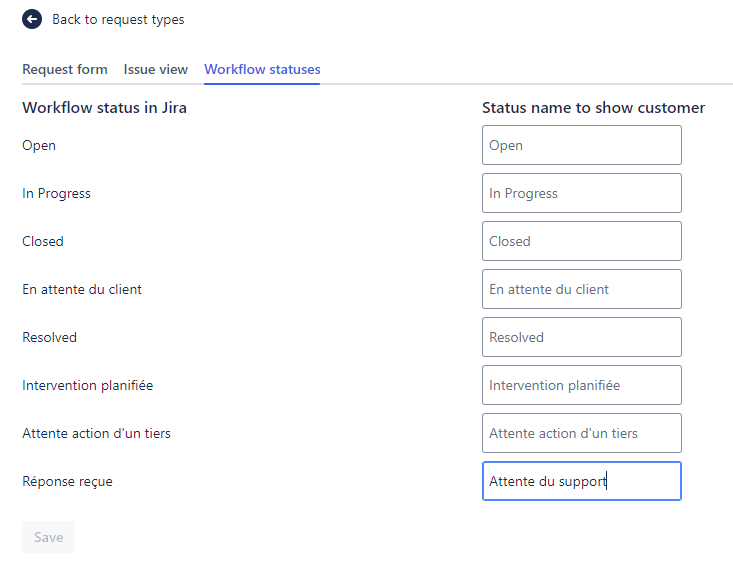Viewport: 733px width, 561px height.
Task: Focus the customer status field for Open
Action: pyautogui.click(x=581, y=145)
